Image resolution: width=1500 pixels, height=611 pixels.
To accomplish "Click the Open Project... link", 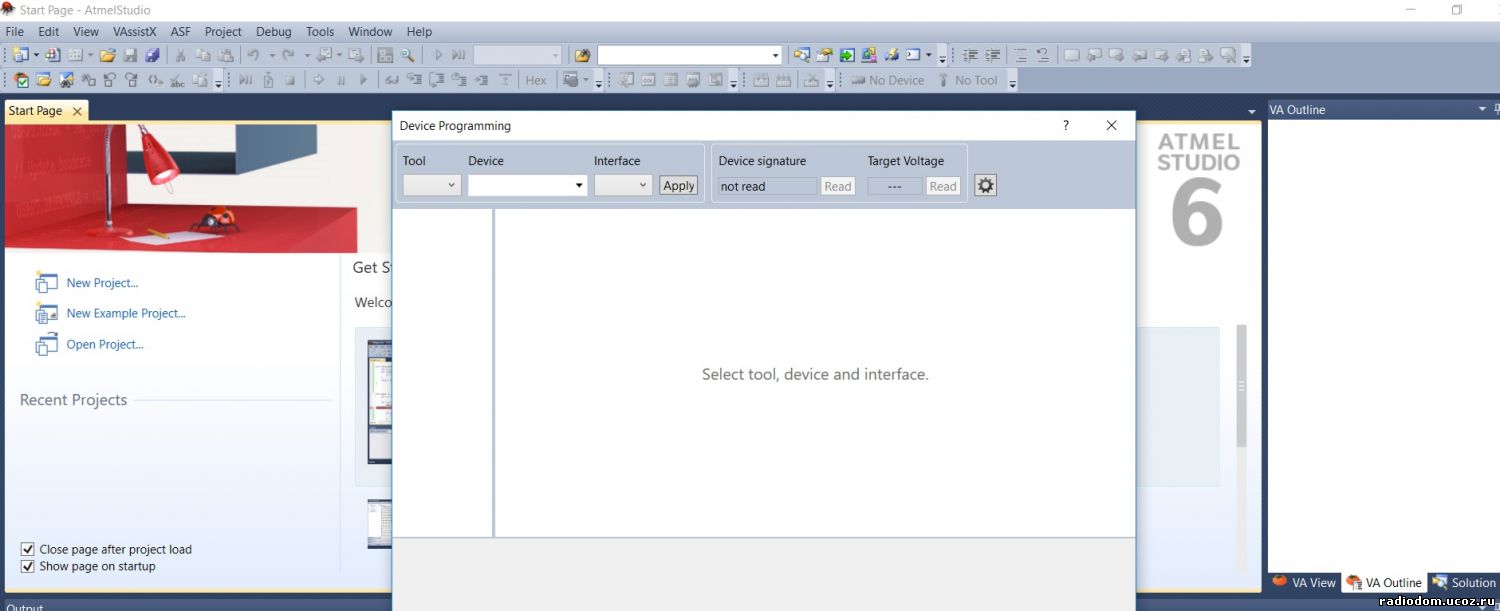I will (105, 344).
